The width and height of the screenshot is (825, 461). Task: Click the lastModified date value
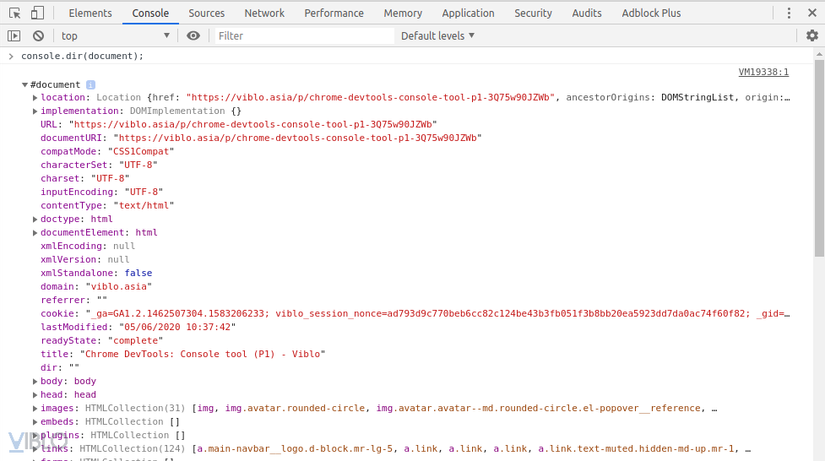tap(177, 327)
